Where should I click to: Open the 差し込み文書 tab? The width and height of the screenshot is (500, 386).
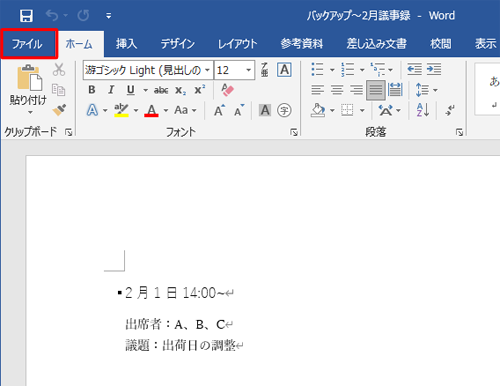pos(376,44)
